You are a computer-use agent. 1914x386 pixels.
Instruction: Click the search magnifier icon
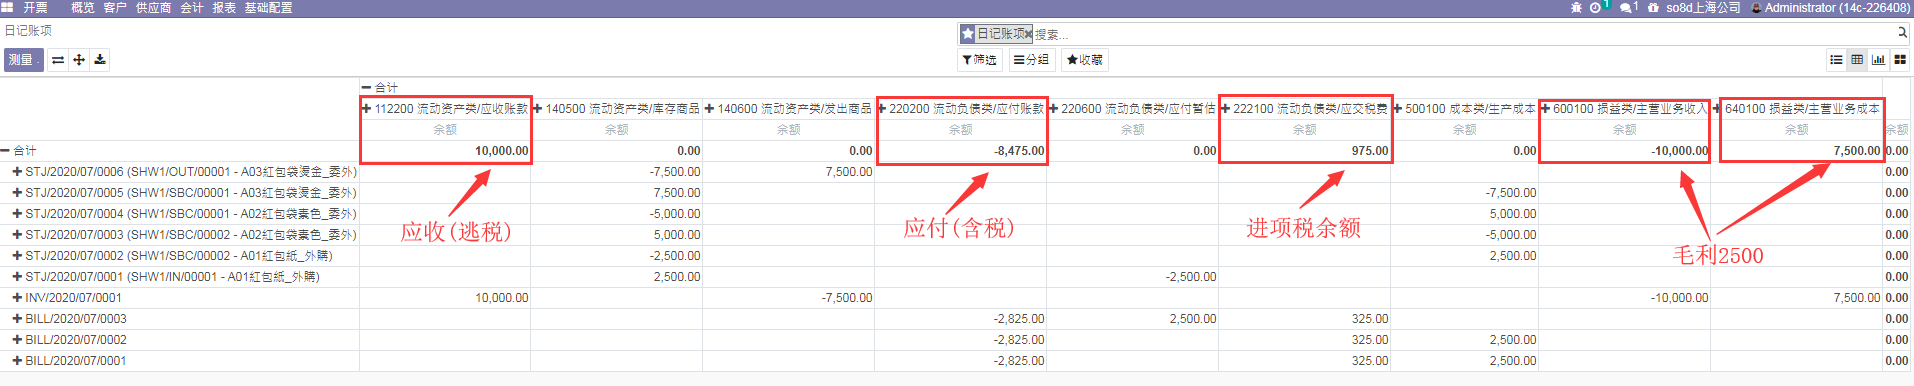click(x=1903, y=32)
